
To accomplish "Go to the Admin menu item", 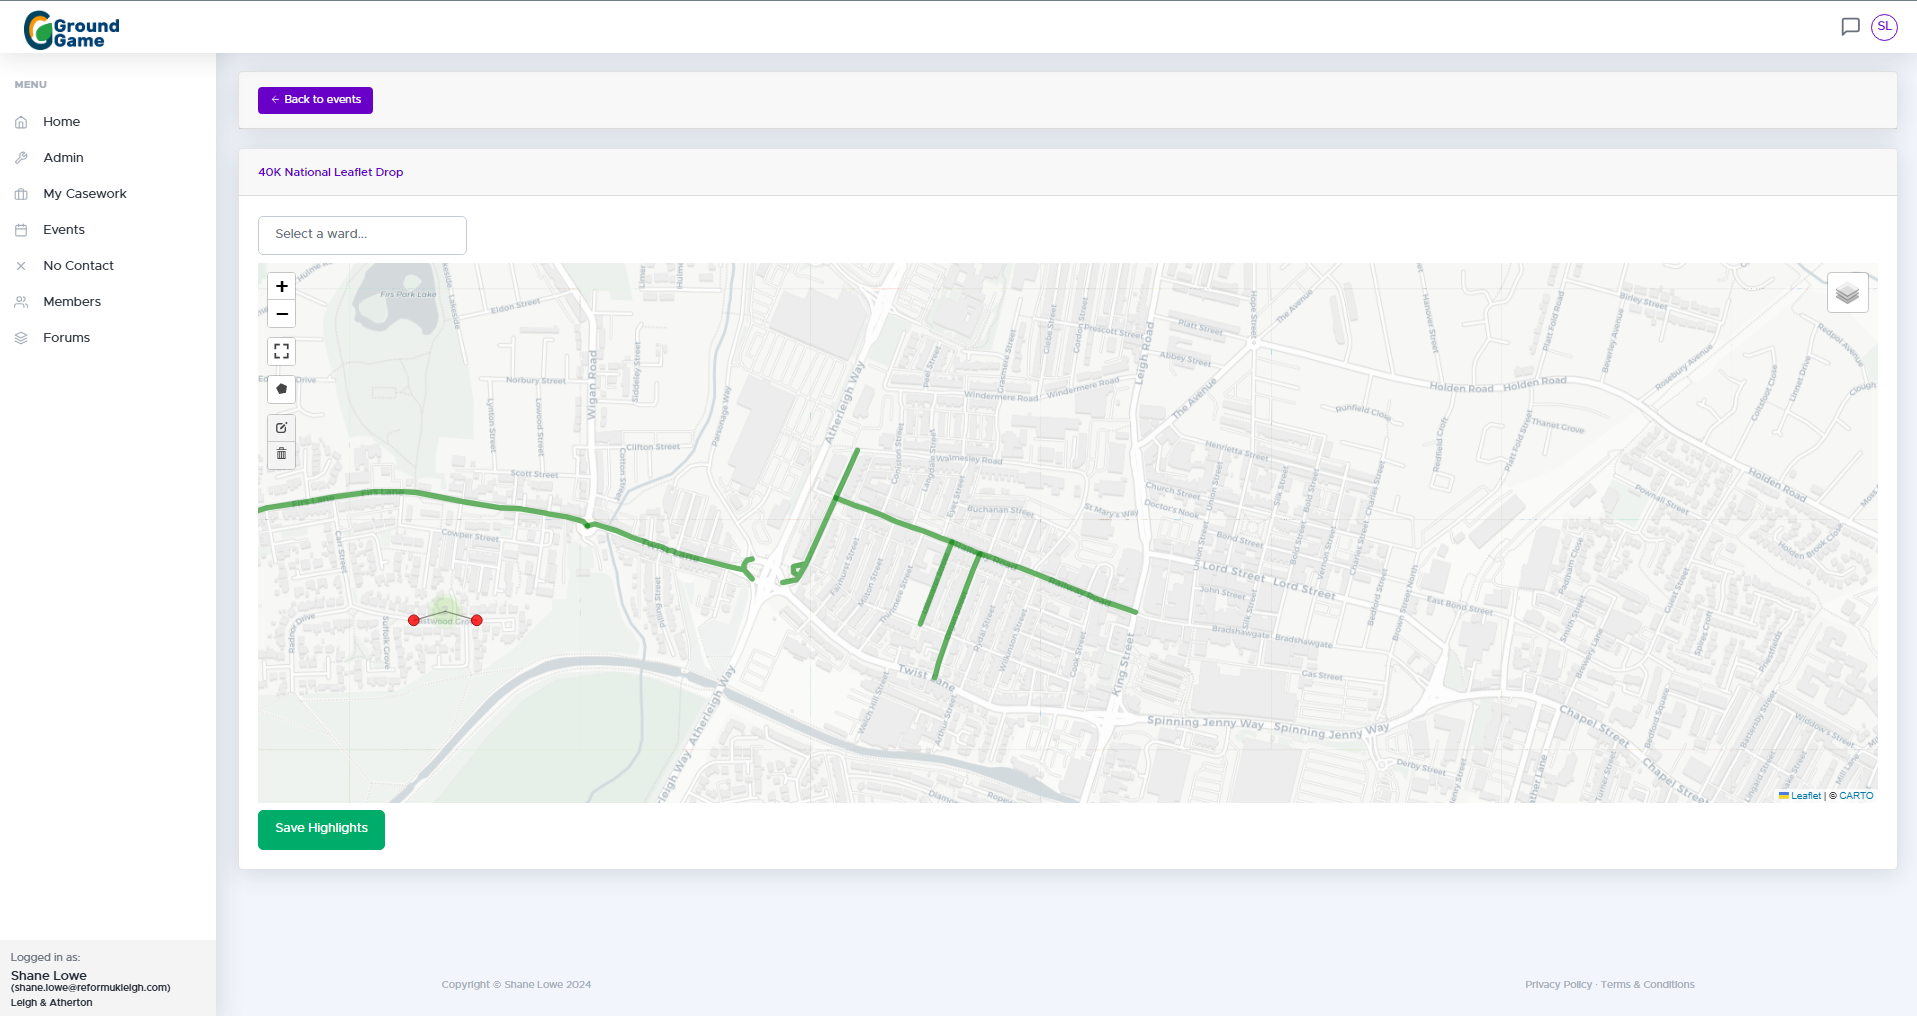I will click(63, 157).
